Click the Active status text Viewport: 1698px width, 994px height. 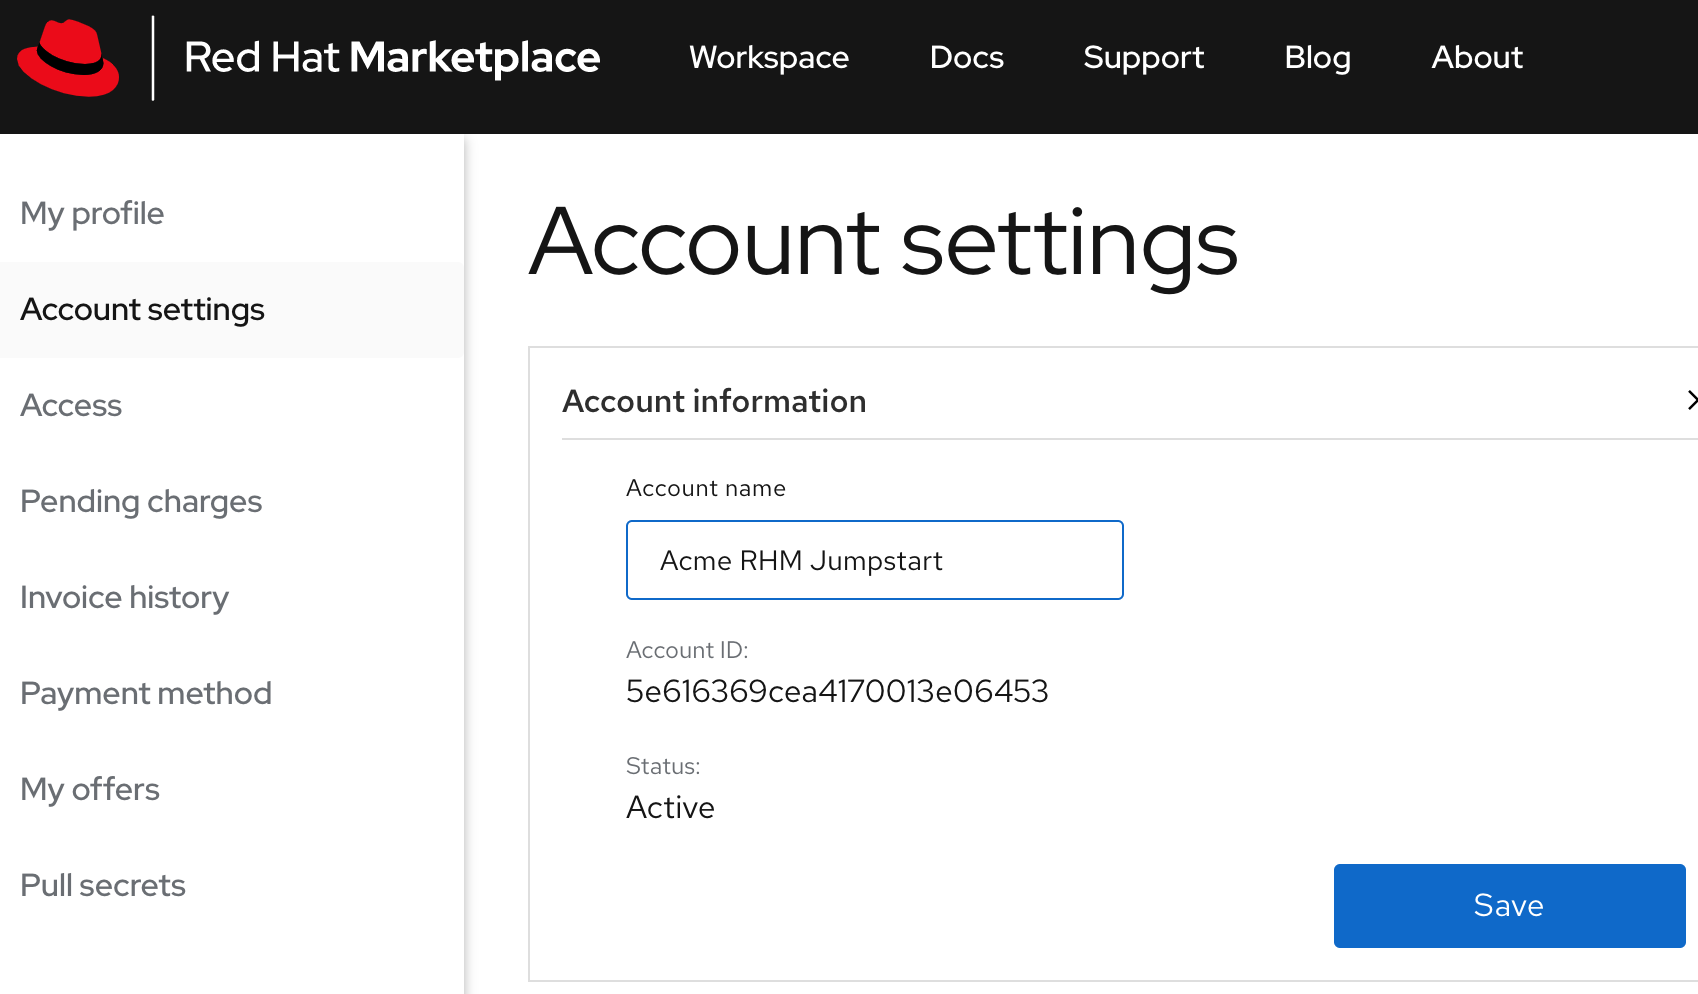click(x=670, y=807)
